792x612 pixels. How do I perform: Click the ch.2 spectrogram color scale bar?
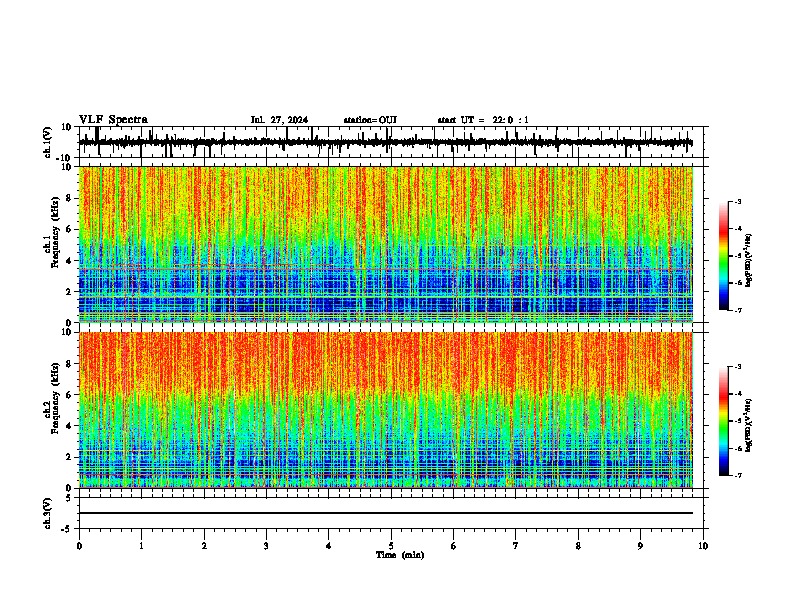pyautogui.click(x=724, y=421)
